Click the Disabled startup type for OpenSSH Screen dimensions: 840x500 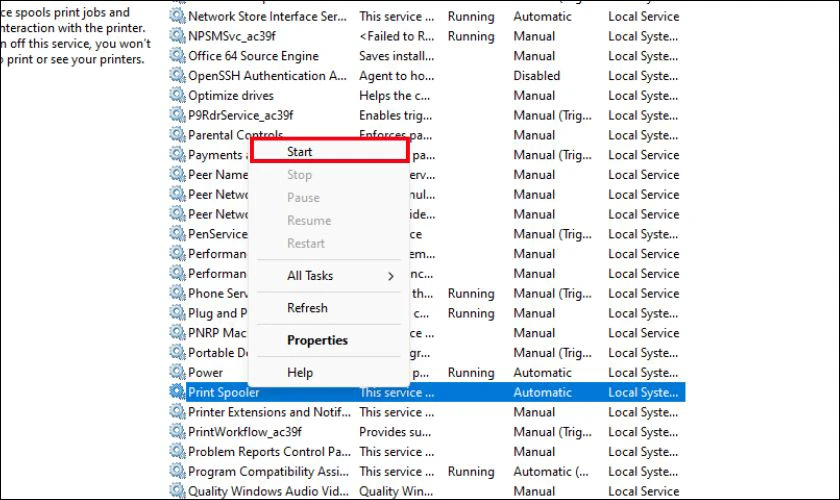point(537,76)
